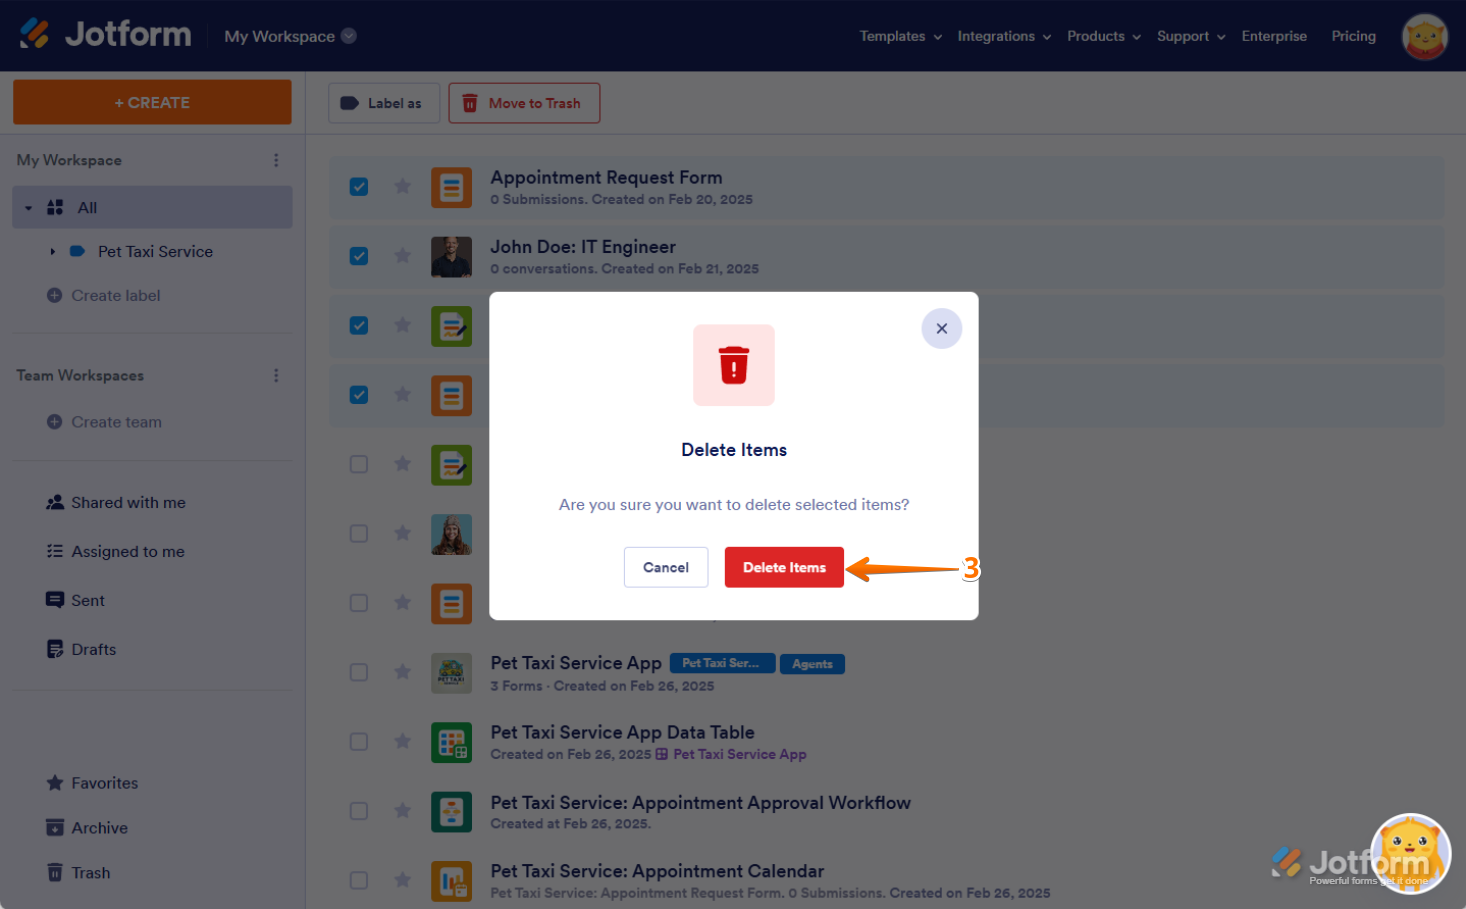Confirm with the red Delete Items button
Image resolution: width=1466 pixels, height=909 pixels.
784,567
